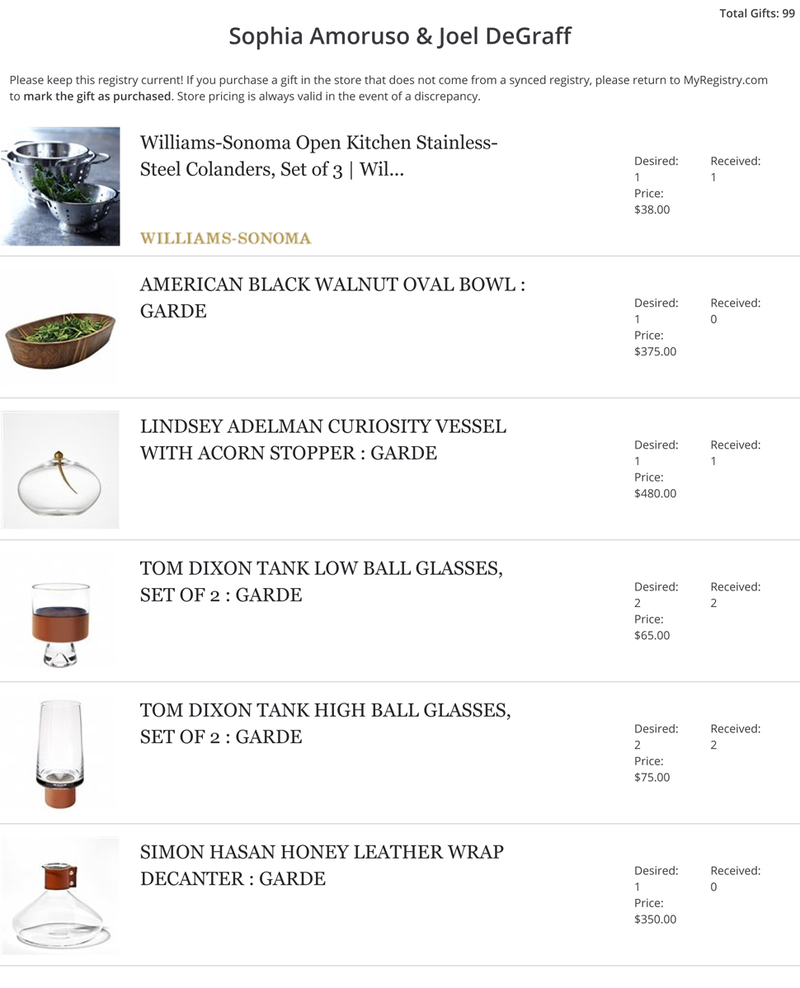Click the bold 'mark the gift as purchased' text
Image resolution: width=800 pixels, height=988 pixels.
click(x=98, y=96)
